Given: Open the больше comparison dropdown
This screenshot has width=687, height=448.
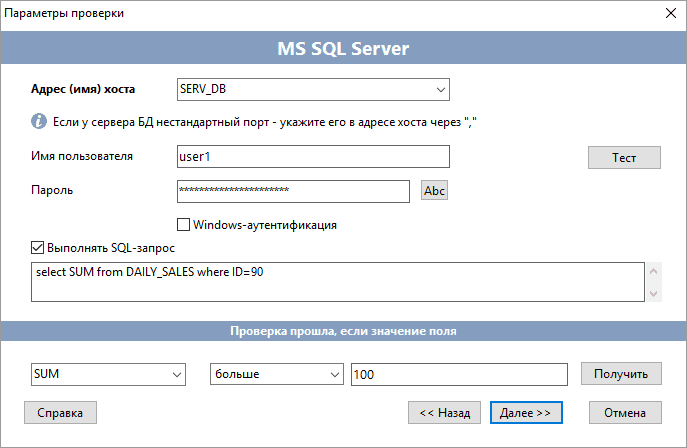Looking at the screenshot, I should (334, 374).
